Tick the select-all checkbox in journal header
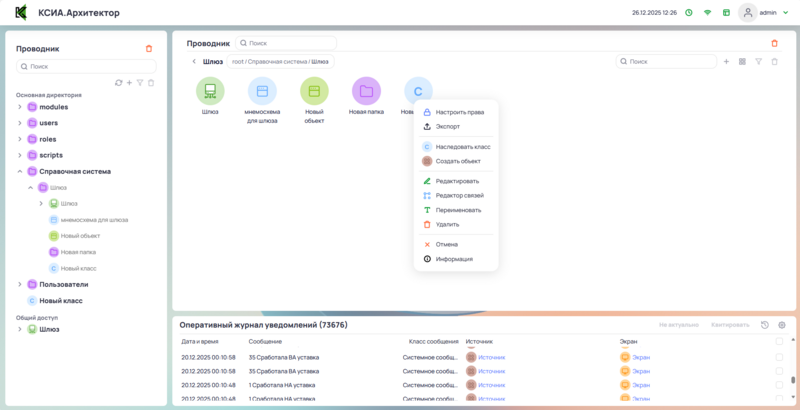800x410 pixels. [779, 341]
